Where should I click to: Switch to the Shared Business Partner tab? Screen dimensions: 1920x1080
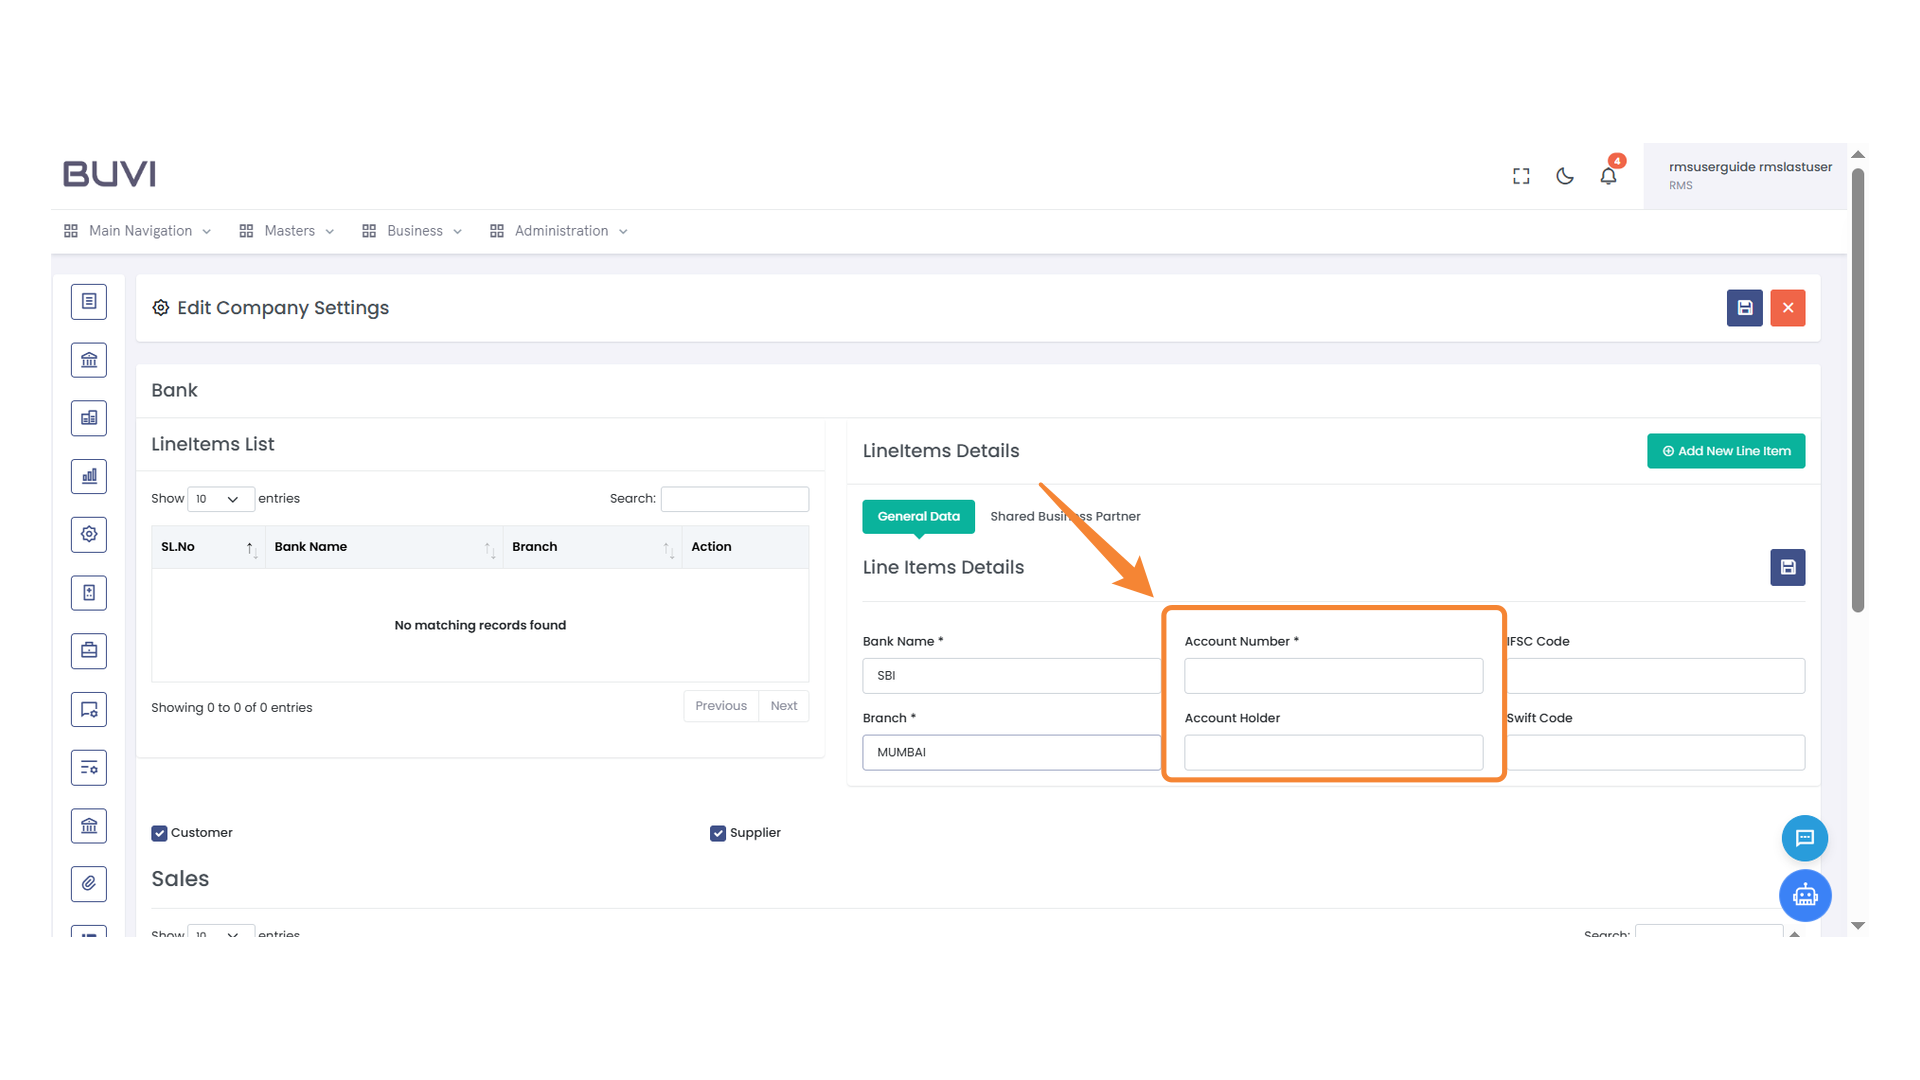pos(1065,516)
